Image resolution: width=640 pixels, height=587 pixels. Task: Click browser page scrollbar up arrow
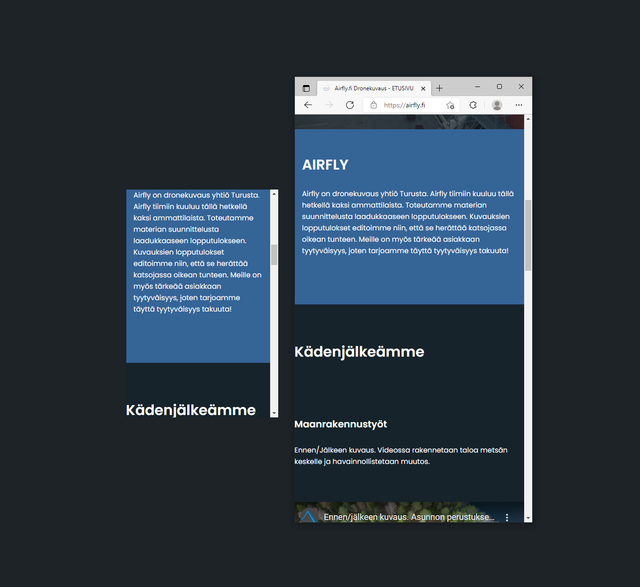click(528, 119)
